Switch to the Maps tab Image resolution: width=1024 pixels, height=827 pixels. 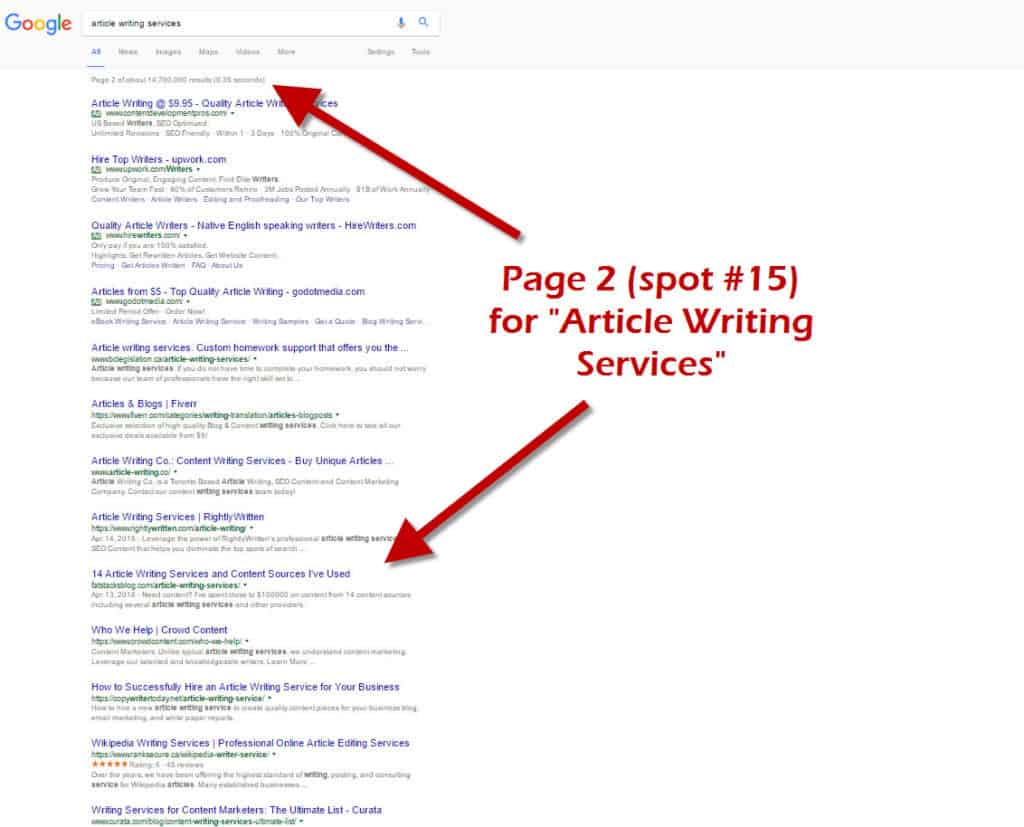pos(208,52)
